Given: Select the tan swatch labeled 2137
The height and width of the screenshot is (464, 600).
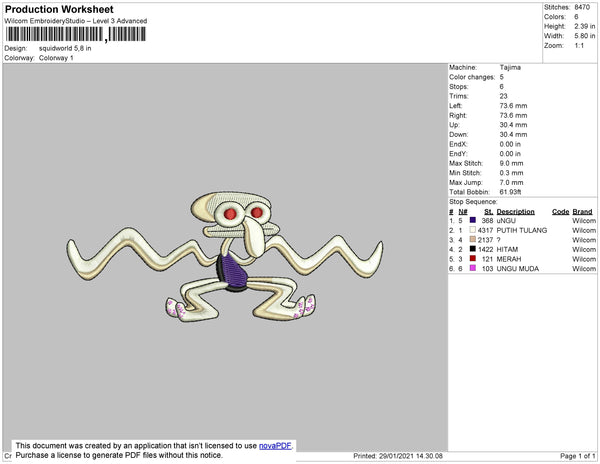Looking at the screenshot, I should (x=473, y=239).
